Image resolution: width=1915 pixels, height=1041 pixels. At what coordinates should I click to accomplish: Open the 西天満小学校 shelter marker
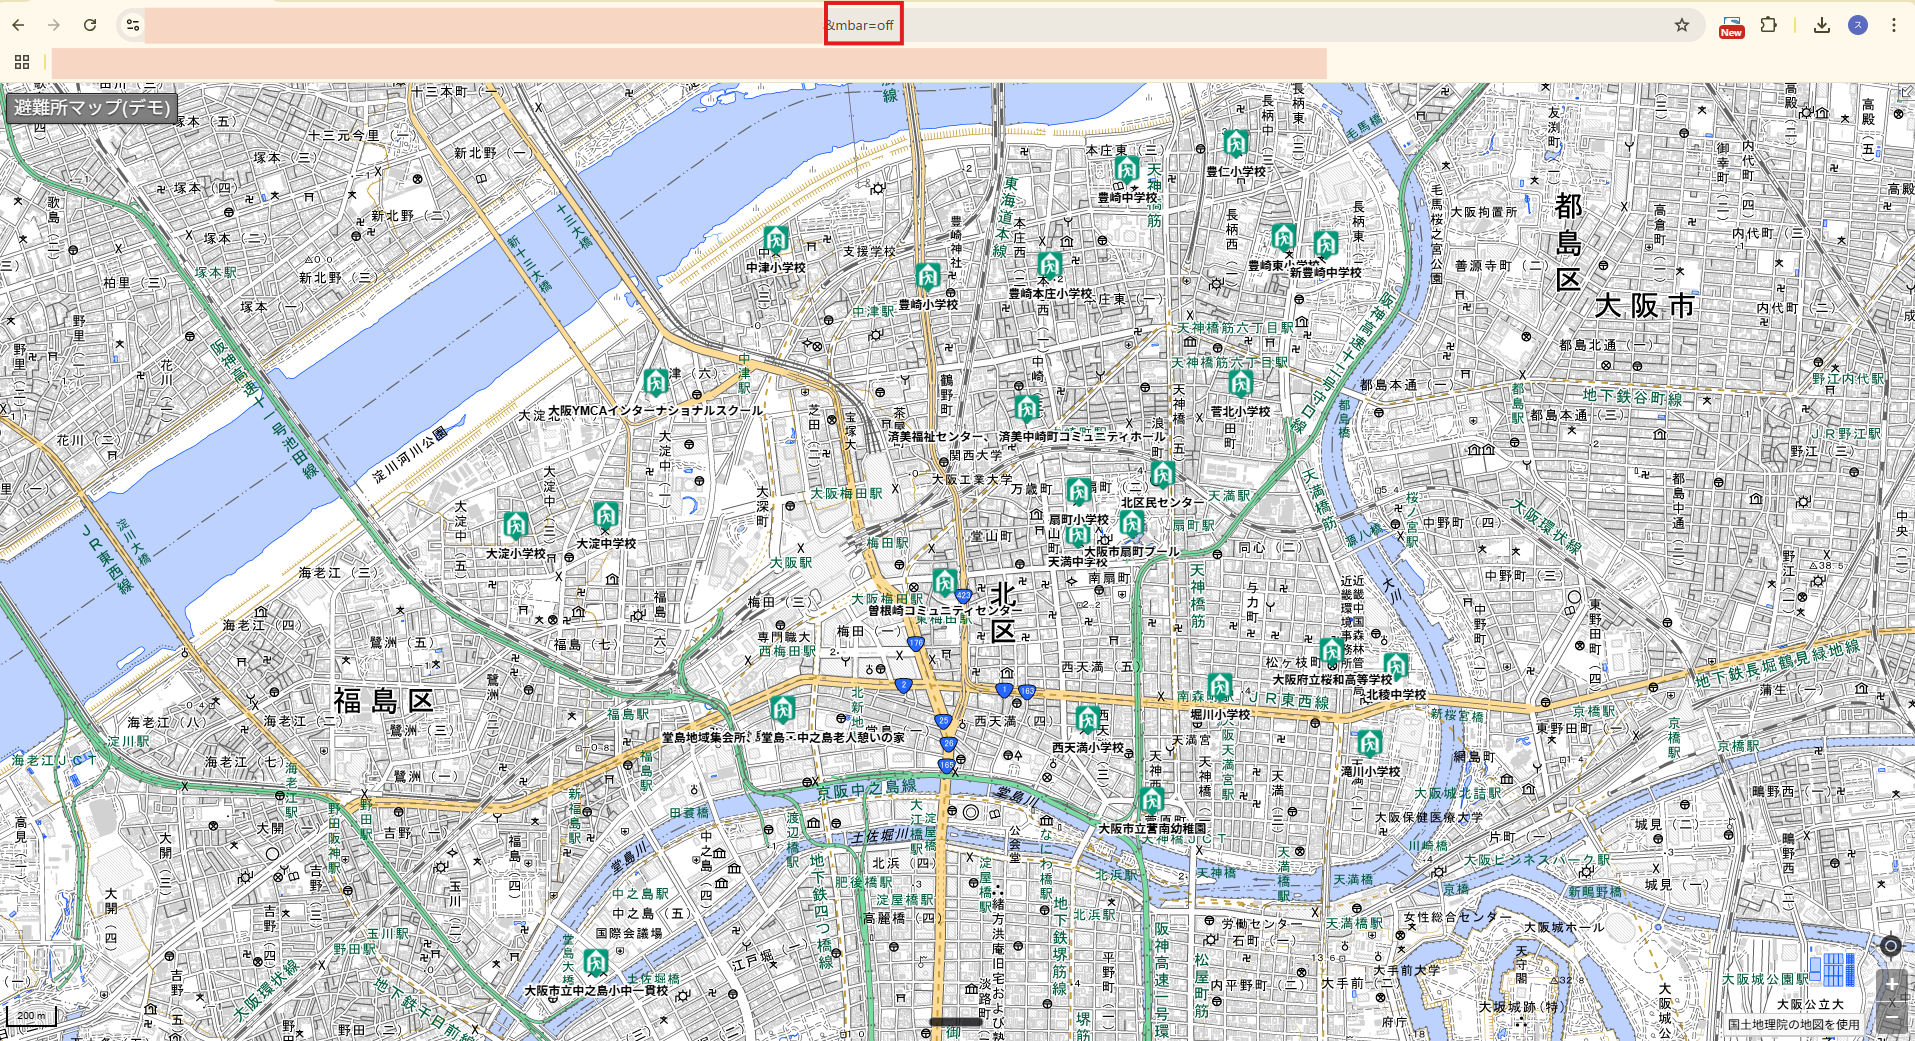click(1088, 720)
